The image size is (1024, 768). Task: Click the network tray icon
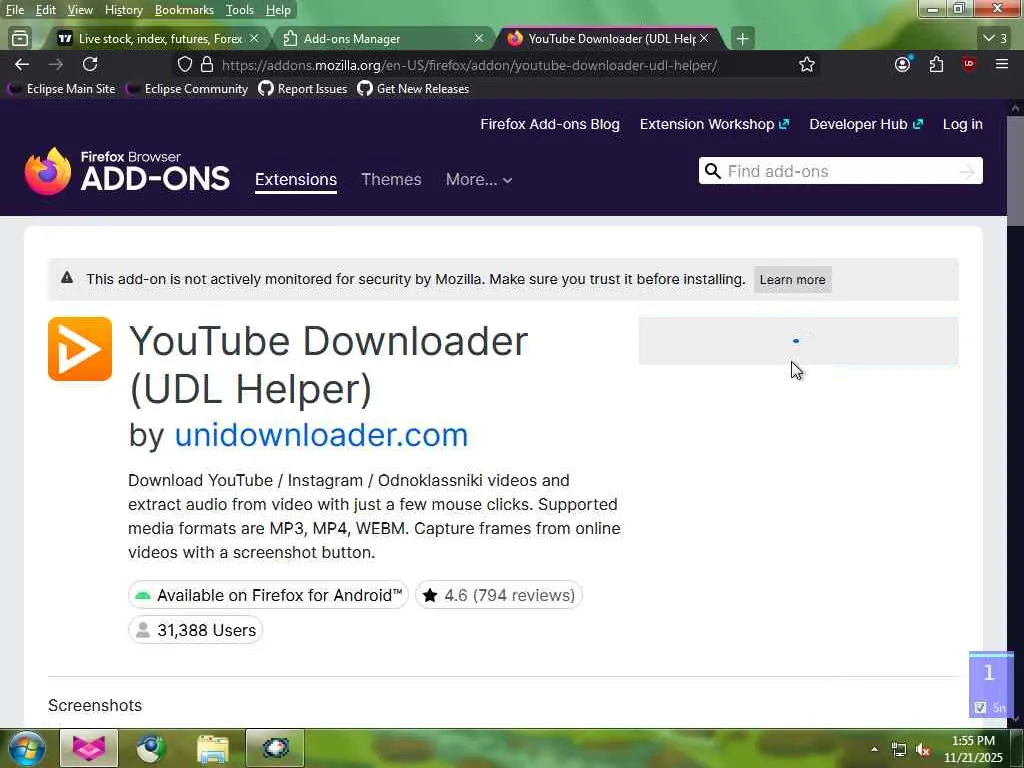[899, 750]
